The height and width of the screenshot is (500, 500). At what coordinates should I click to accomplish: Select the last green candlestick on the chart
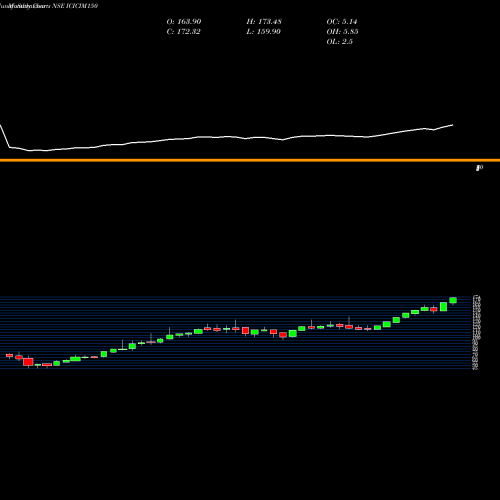tap(453, 300)
